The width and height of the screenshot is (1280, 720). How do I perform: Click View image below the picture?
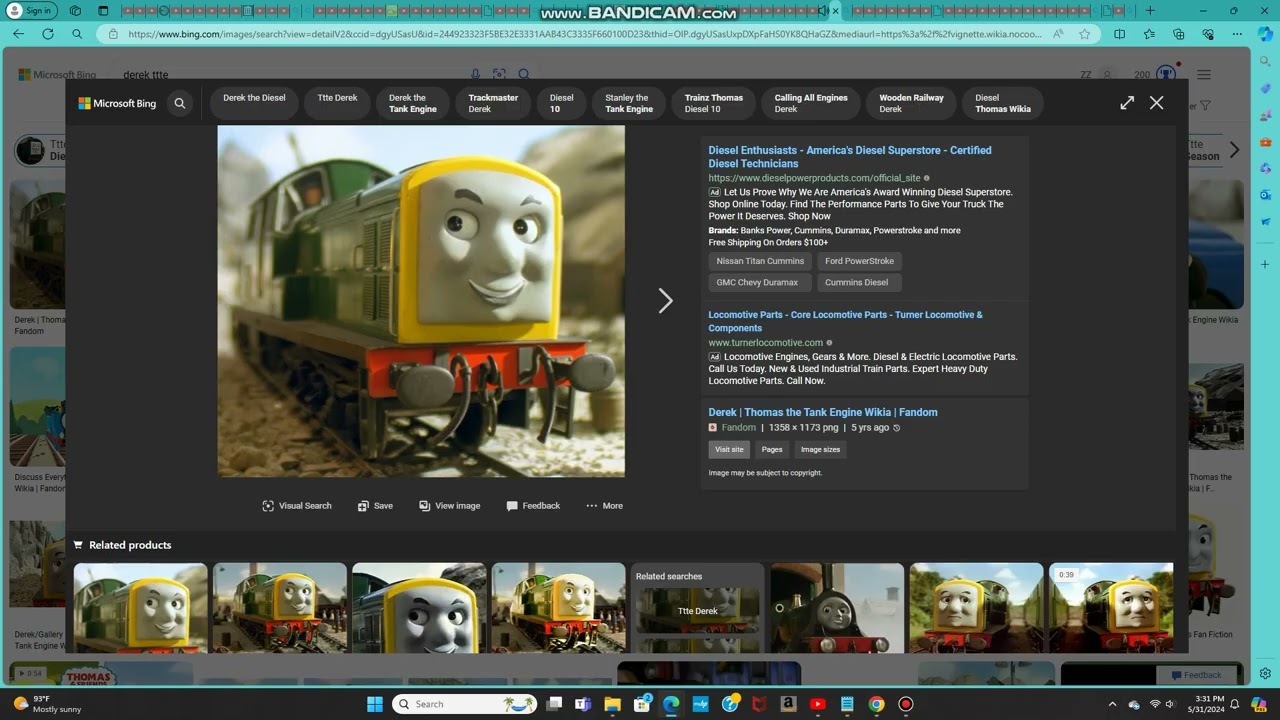coord(450,506)
